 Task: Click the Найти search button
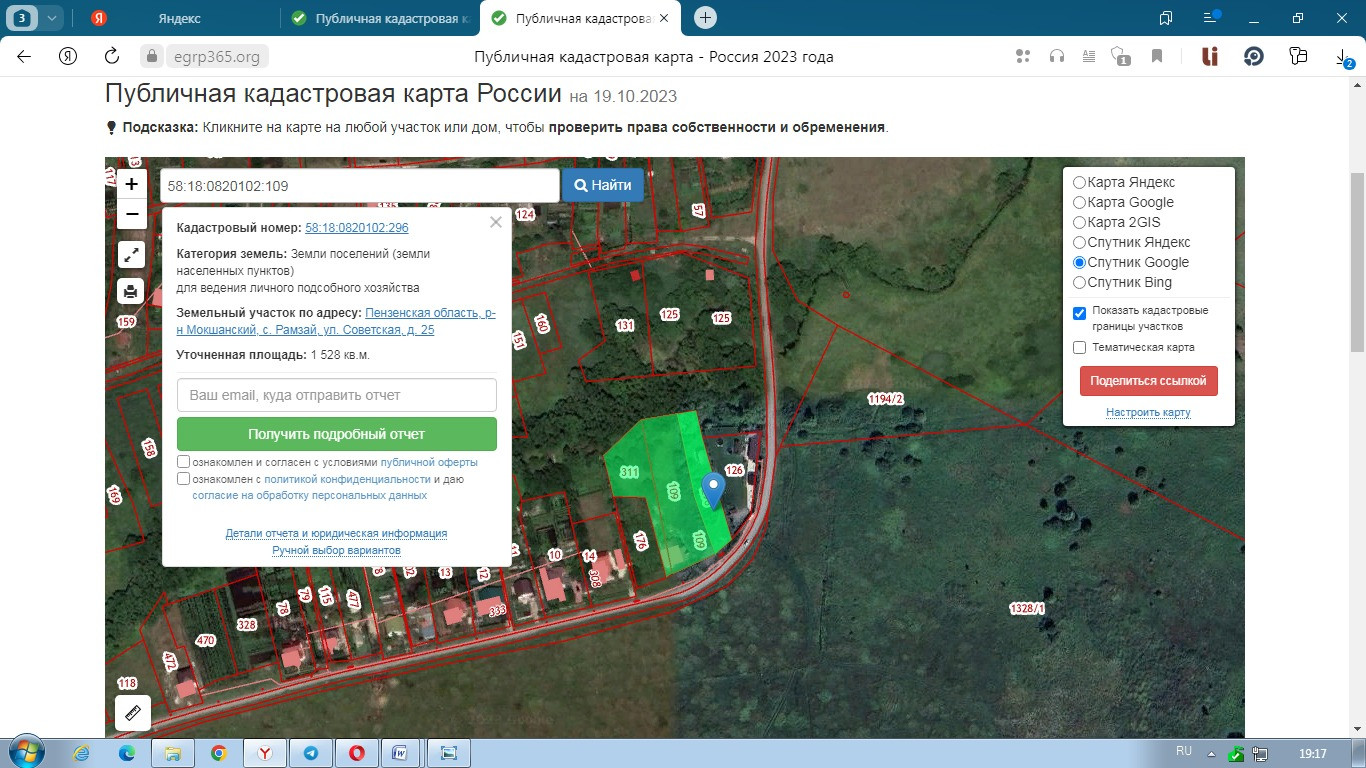click(x=602, y=185)
